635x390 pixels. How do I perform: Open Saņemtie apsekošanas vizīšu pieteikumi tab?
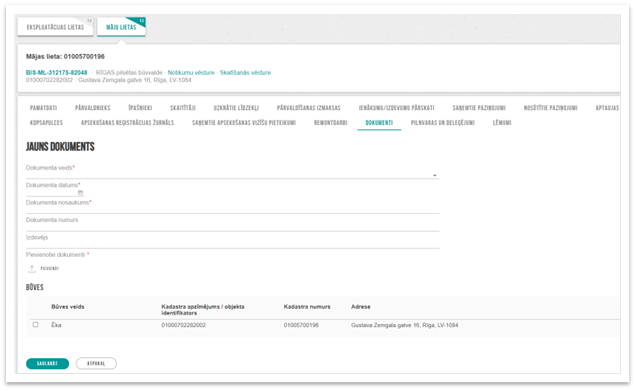[x=244, y=123]
